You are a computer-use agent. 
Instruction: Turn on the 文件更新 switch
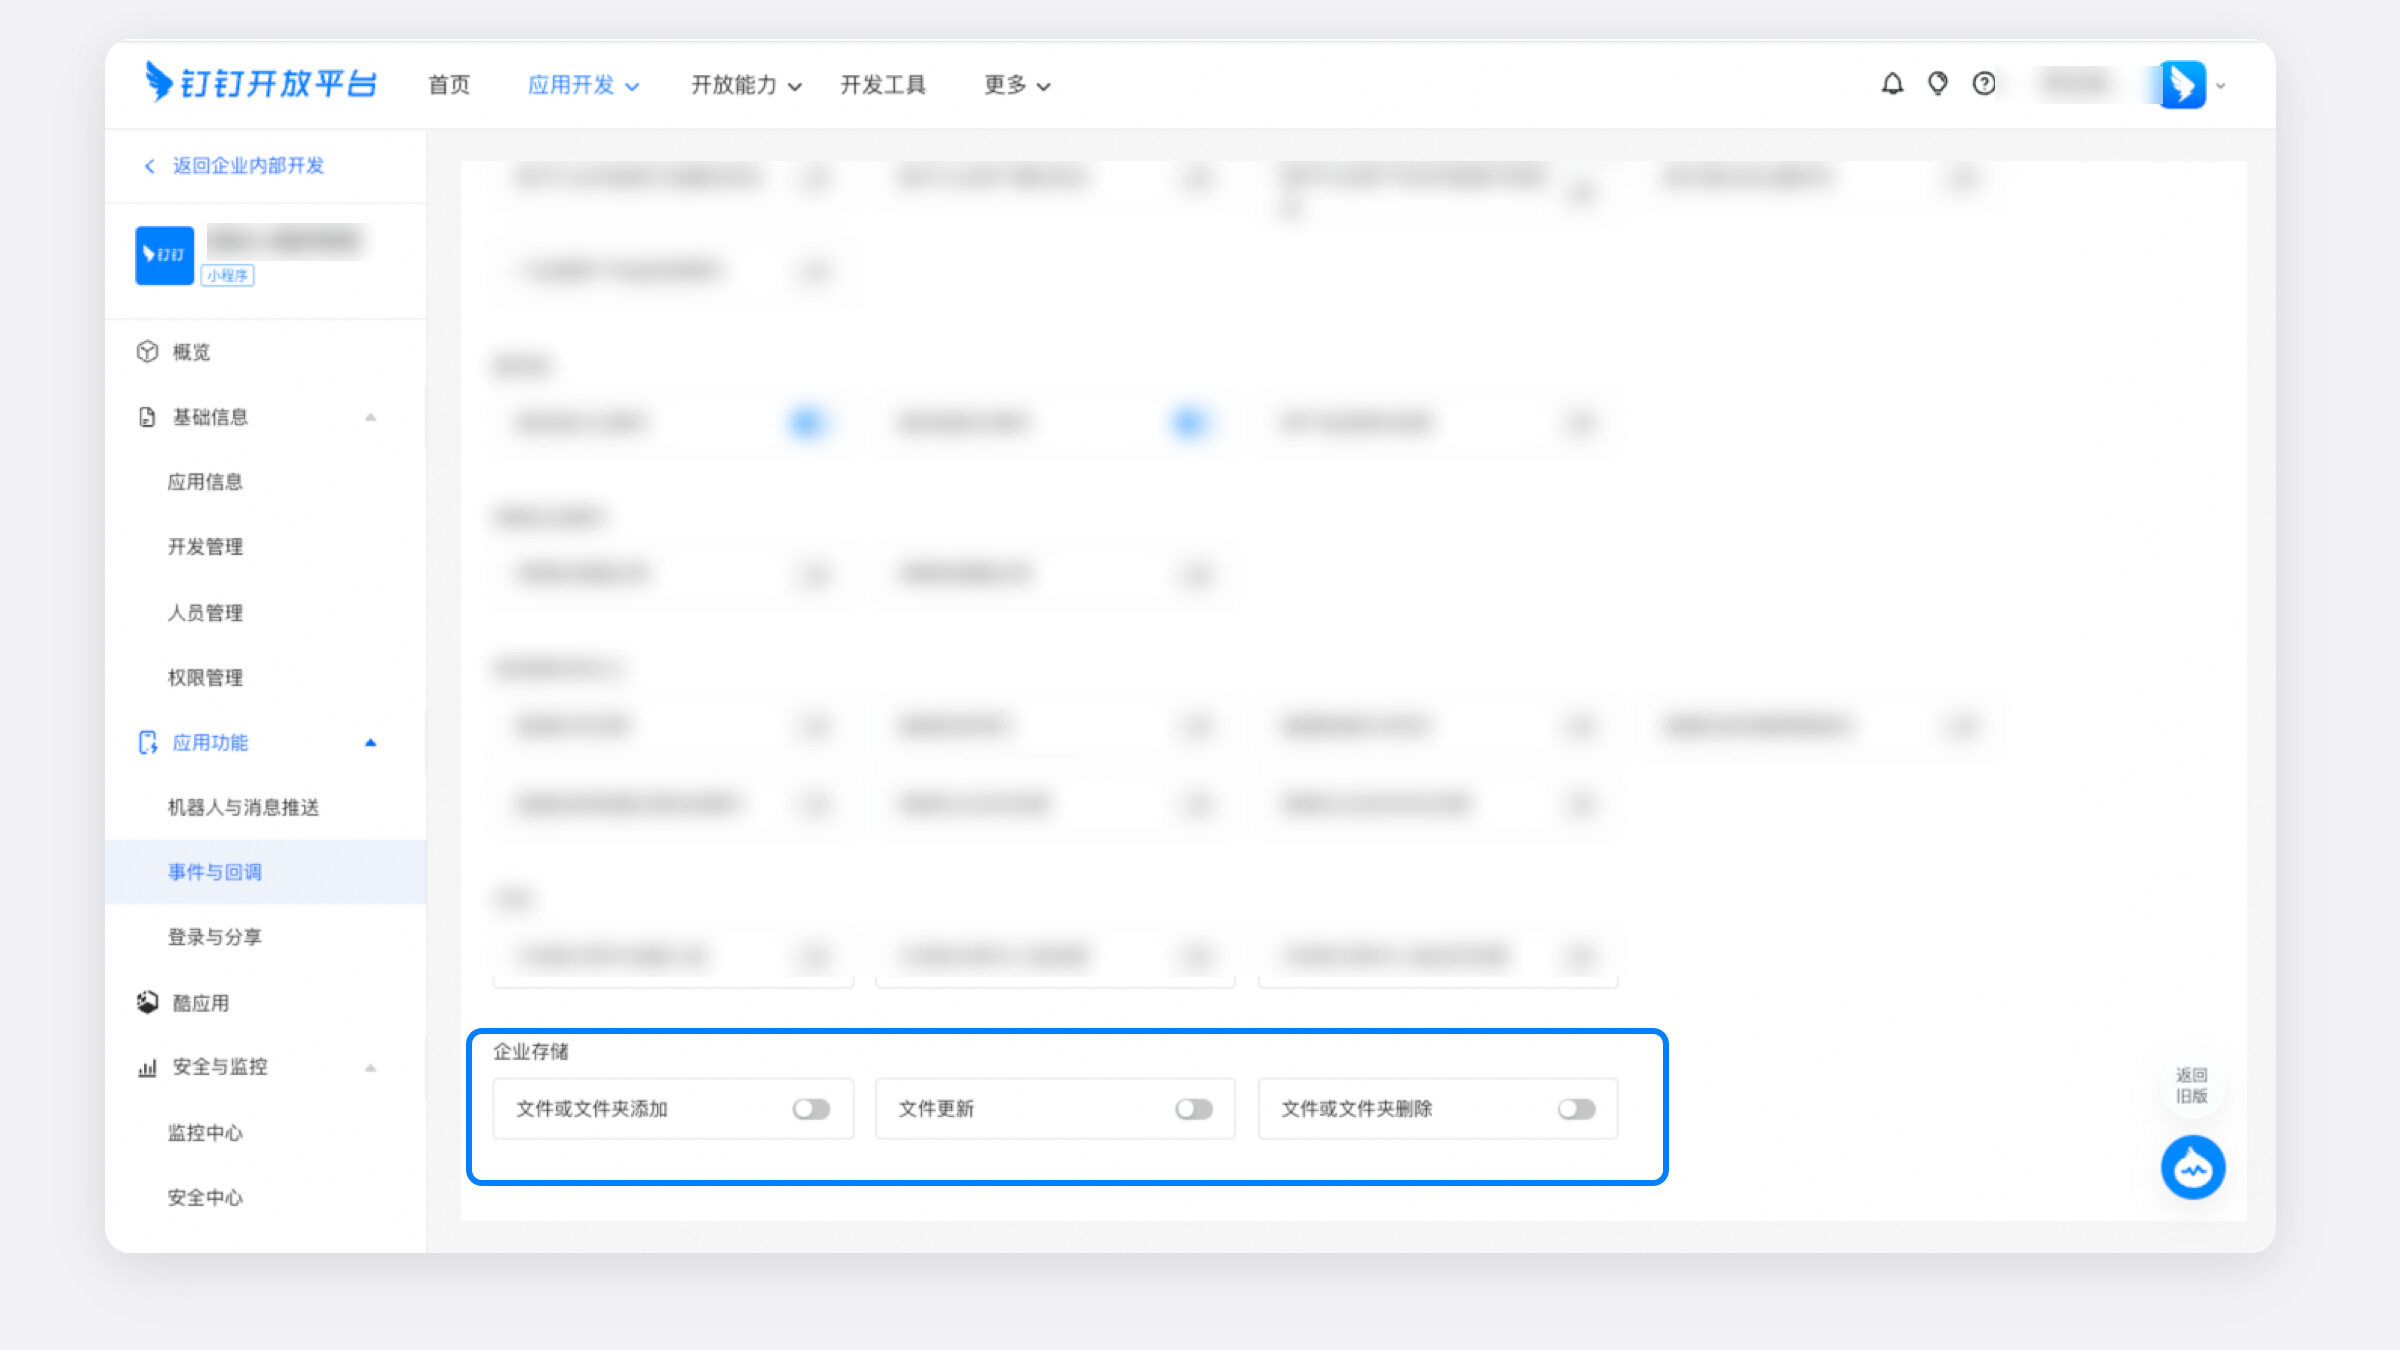point(1194,1109)
